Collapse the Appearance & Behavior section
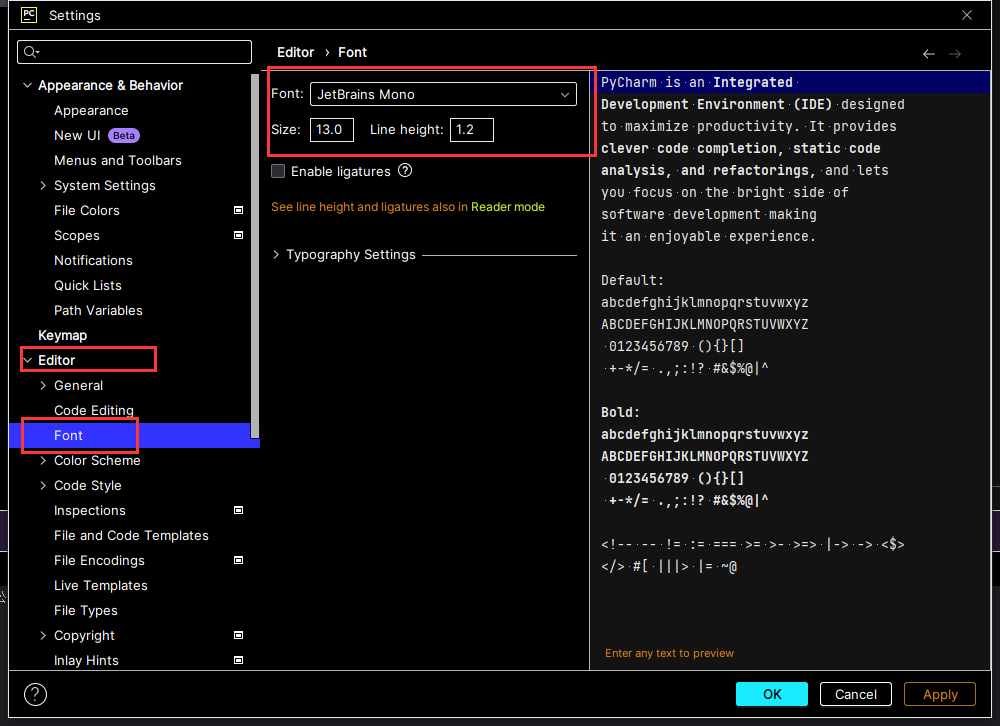The width and height of the screenshot is (1000, 726). [x=27, y=85]
